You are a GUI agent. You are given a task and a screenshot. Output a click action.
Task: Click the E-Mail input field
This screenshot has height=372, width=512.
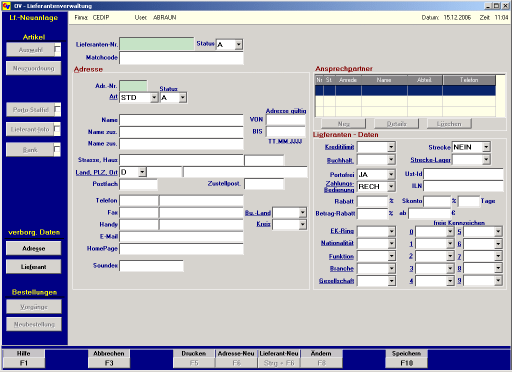(181, 237)
